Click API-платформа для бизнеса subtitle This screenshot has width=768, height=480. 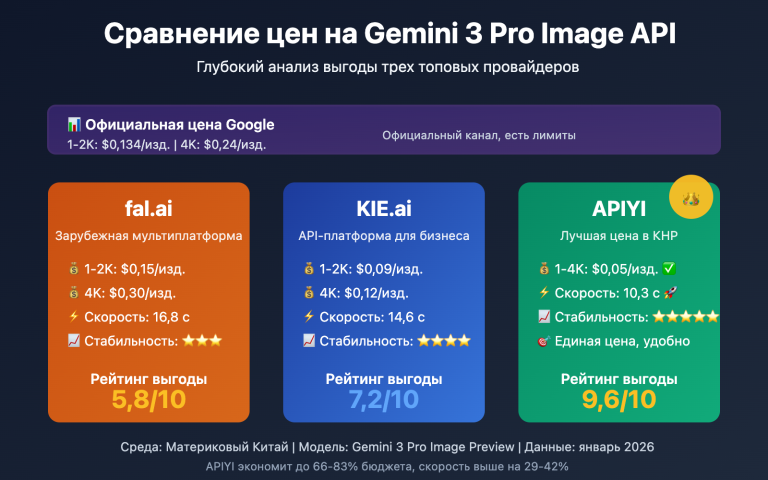click(384, 236)
